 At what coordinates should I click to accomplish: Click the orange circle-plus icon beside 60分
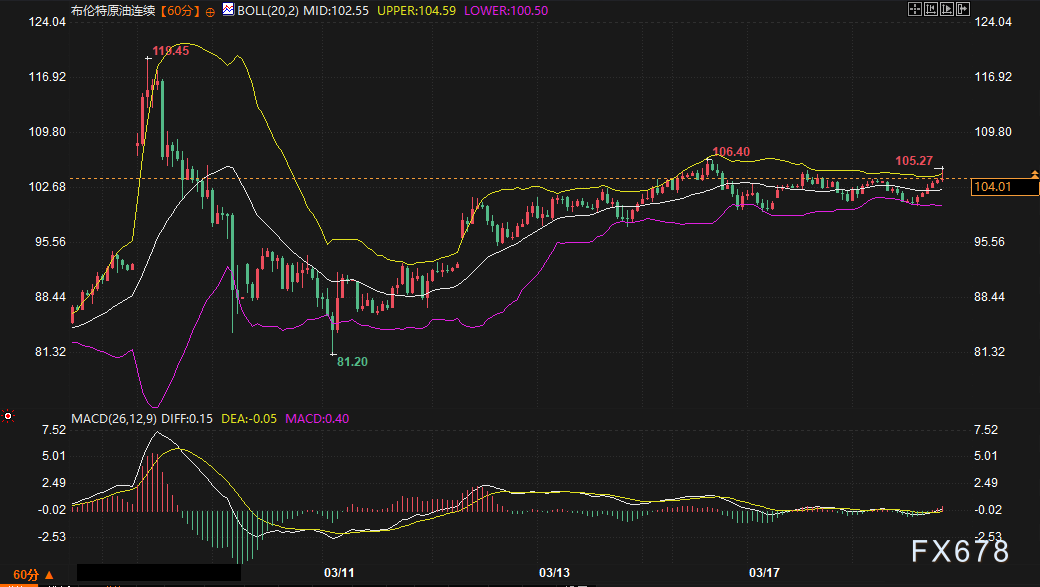pos(210,11)
